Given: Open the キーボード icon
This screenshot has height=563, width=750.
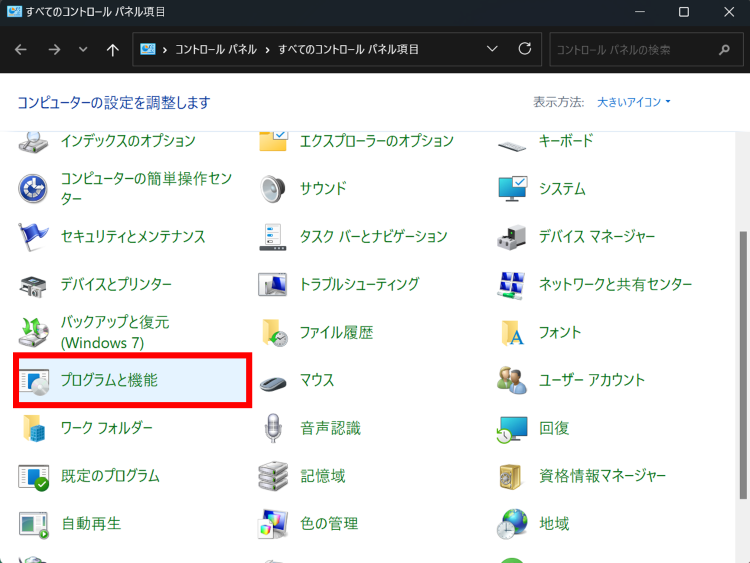Looking at the screenshot, I should coord(512,145).
